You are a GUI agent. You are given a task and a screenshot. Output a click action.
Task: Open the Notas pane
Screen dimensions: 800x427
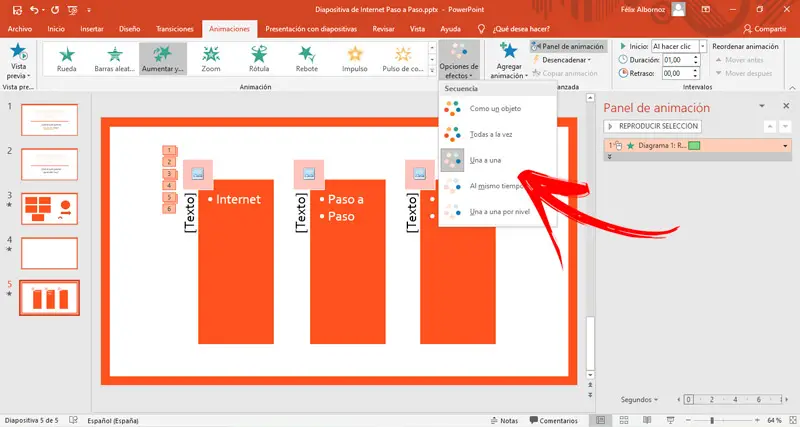pos(504,421)
